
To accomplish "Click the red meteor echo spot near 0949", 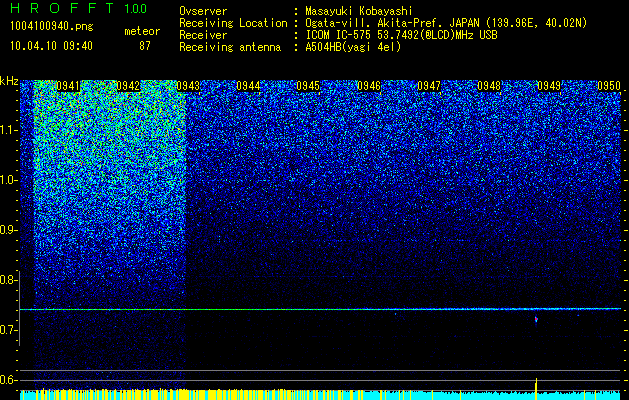I will click(x=536, y=319).
